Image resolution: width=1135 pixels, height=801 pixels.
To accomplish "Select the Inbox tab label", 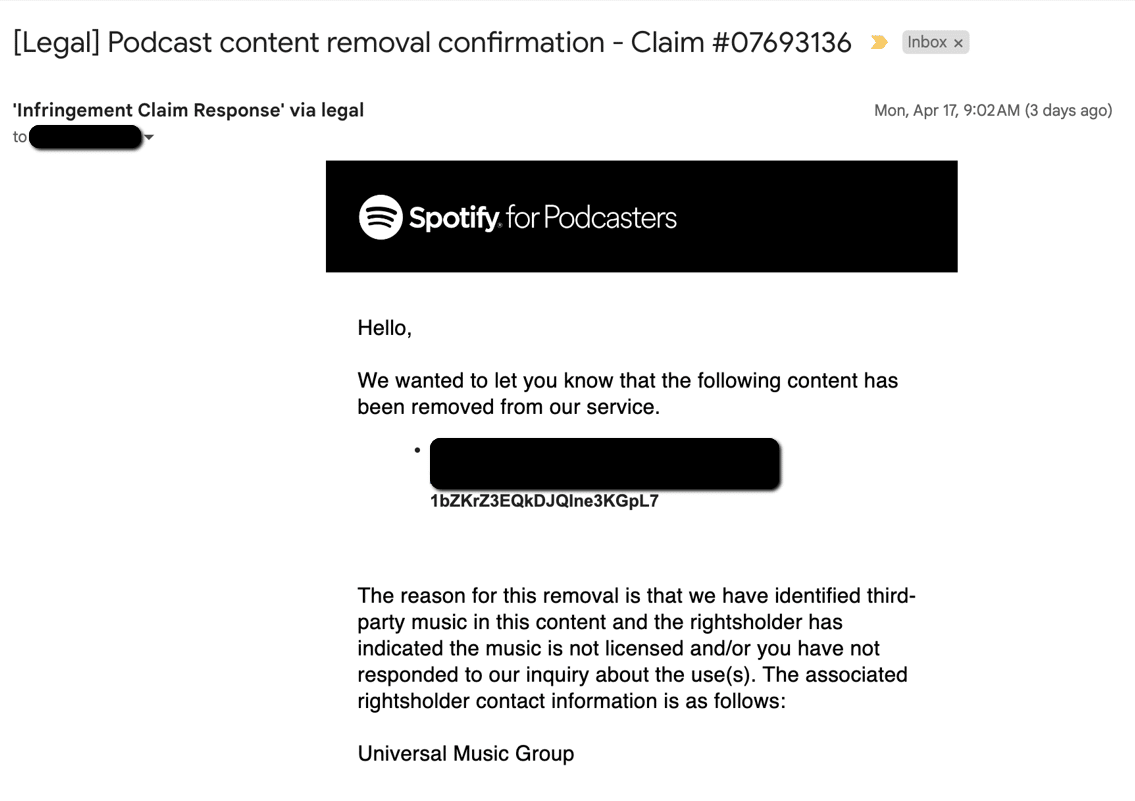I will point(928,42).
